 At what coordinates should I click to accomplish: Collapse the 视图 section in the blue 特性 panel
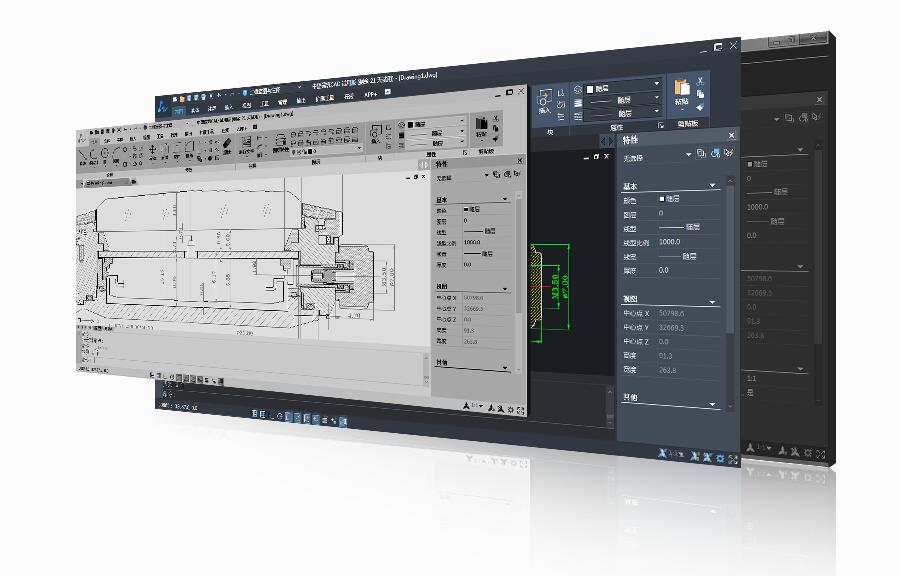pos(712,302)
